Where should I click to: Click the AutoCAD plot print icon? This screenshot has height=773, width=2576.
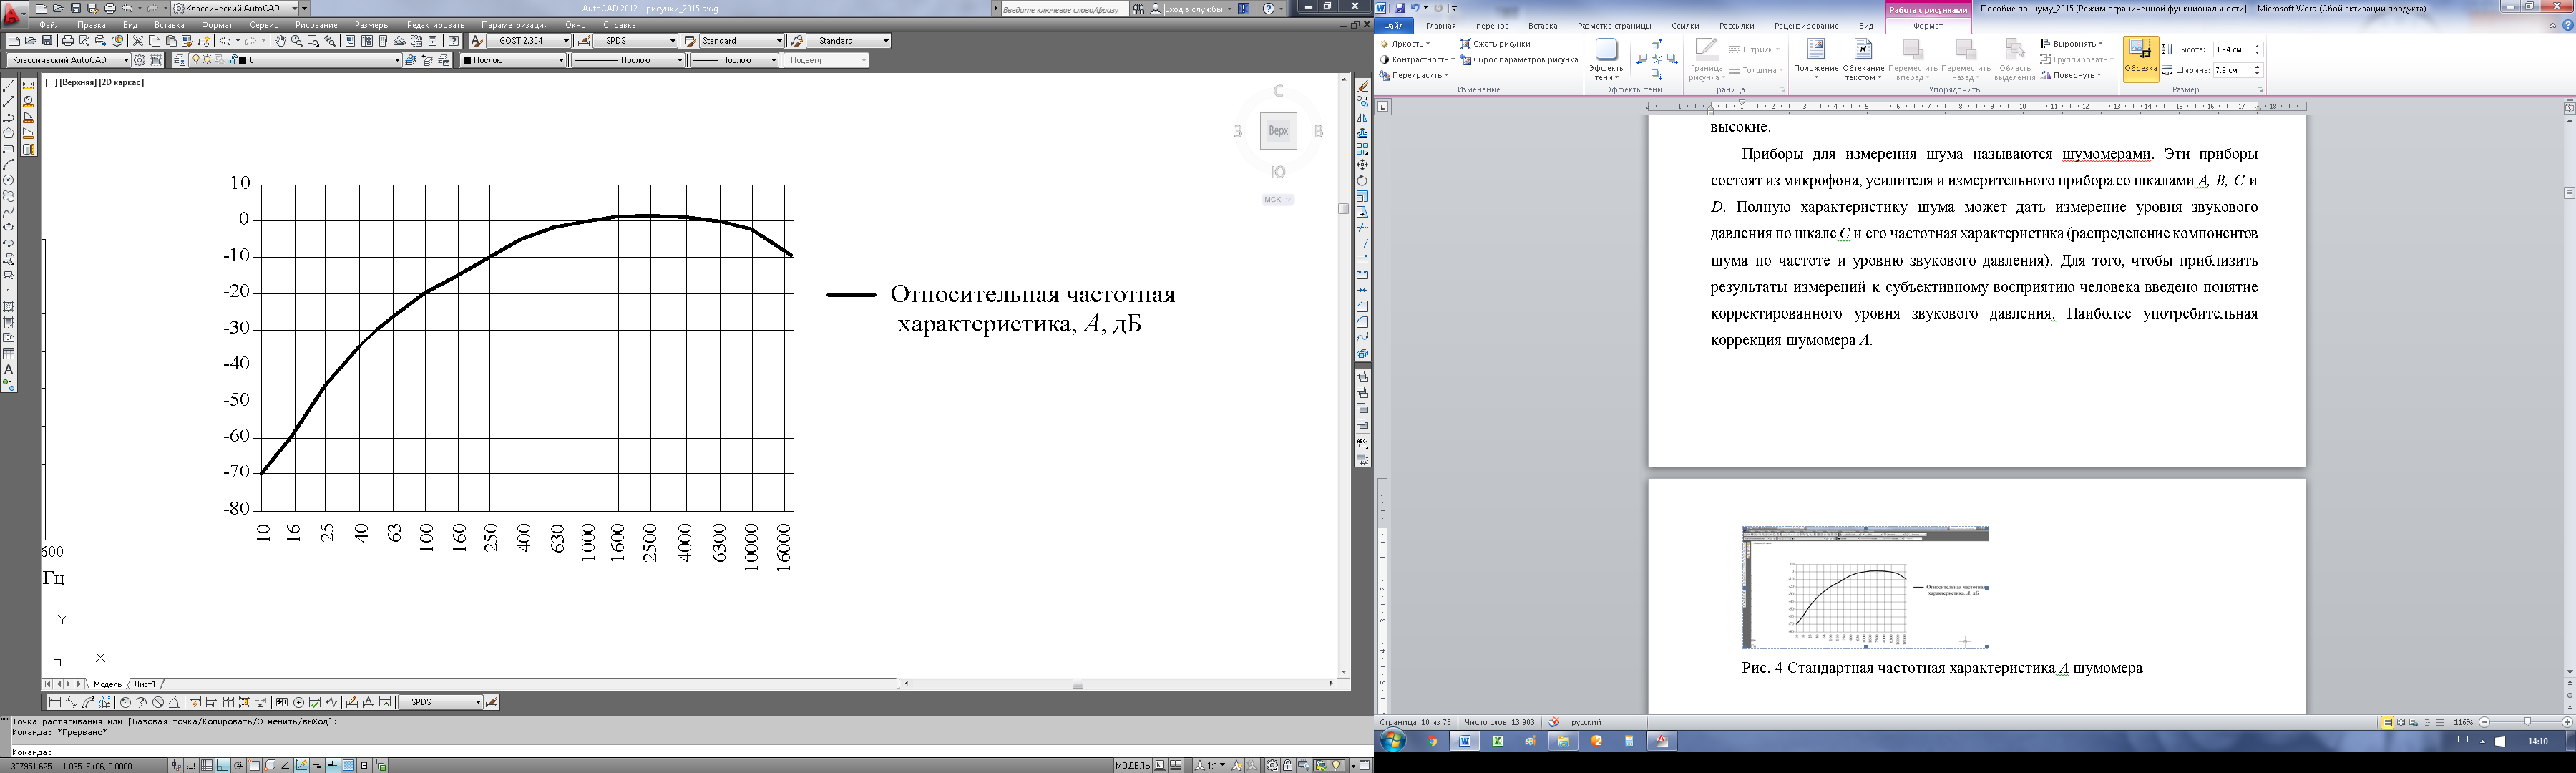click(x=67, y=41)
